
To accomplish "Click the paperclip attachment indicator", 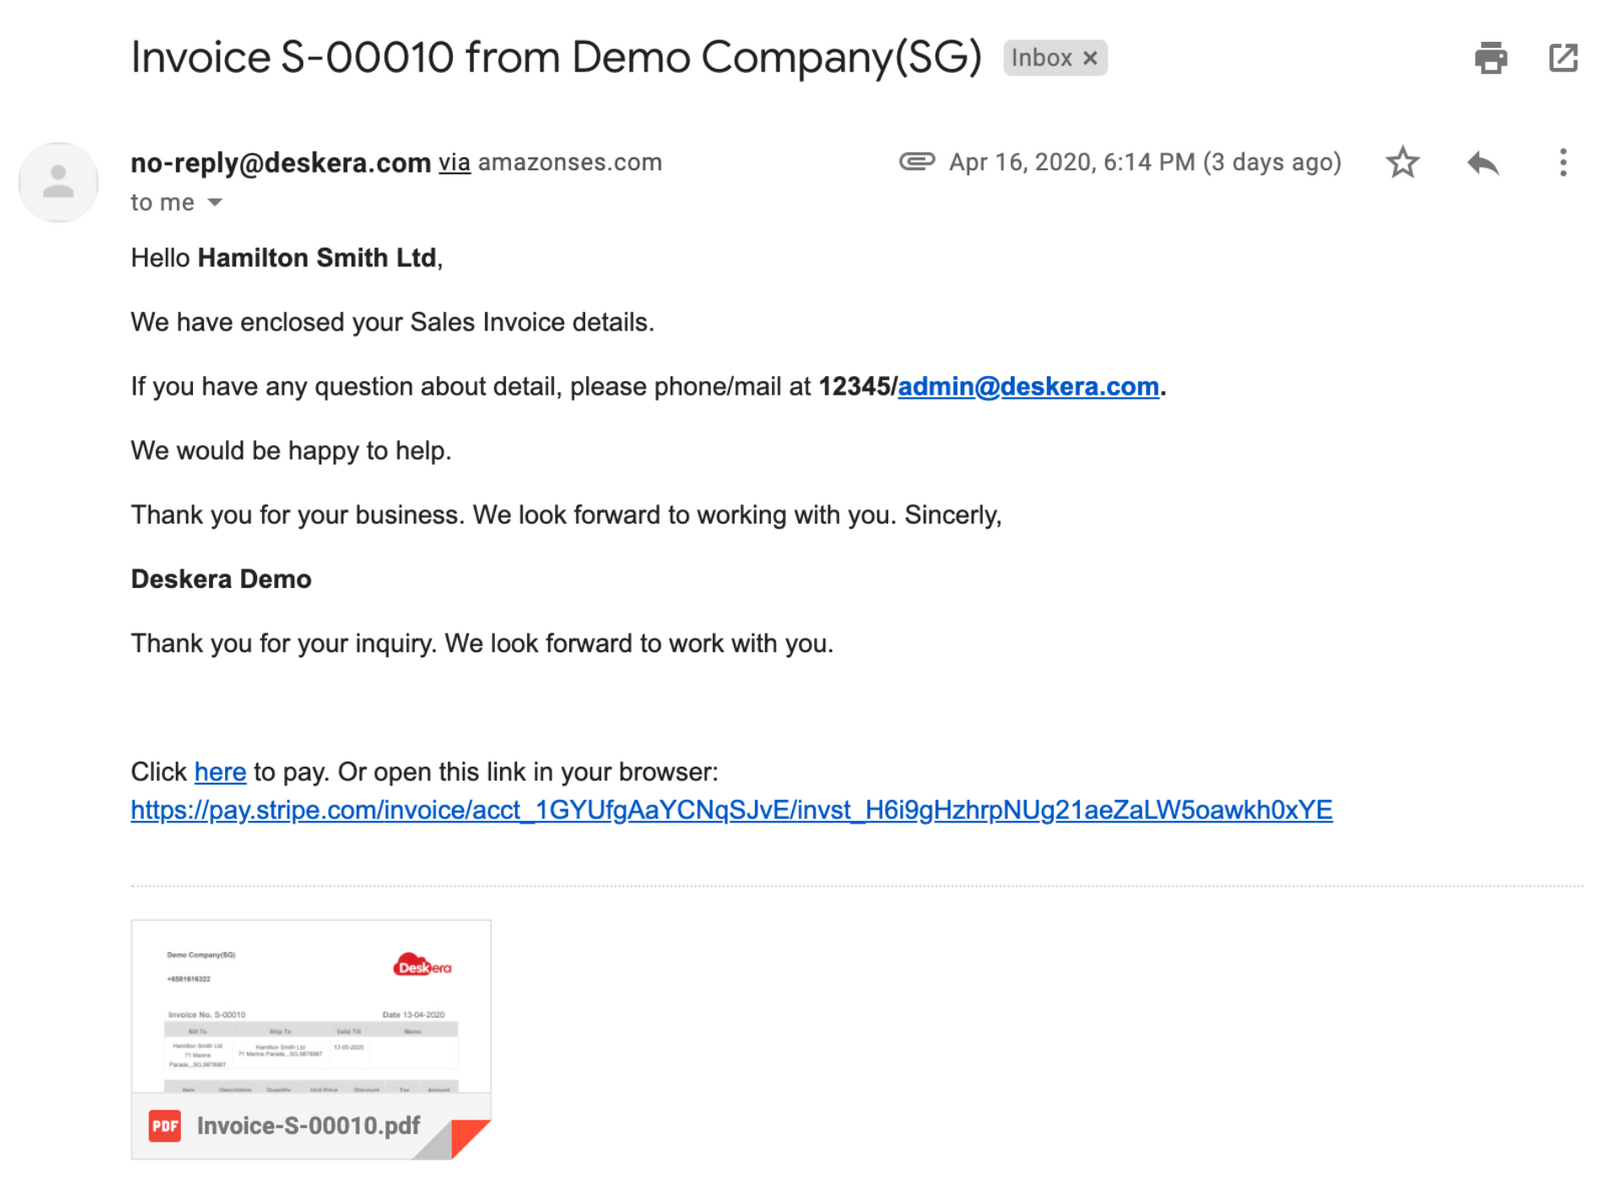I will click(x=916, y=162).
